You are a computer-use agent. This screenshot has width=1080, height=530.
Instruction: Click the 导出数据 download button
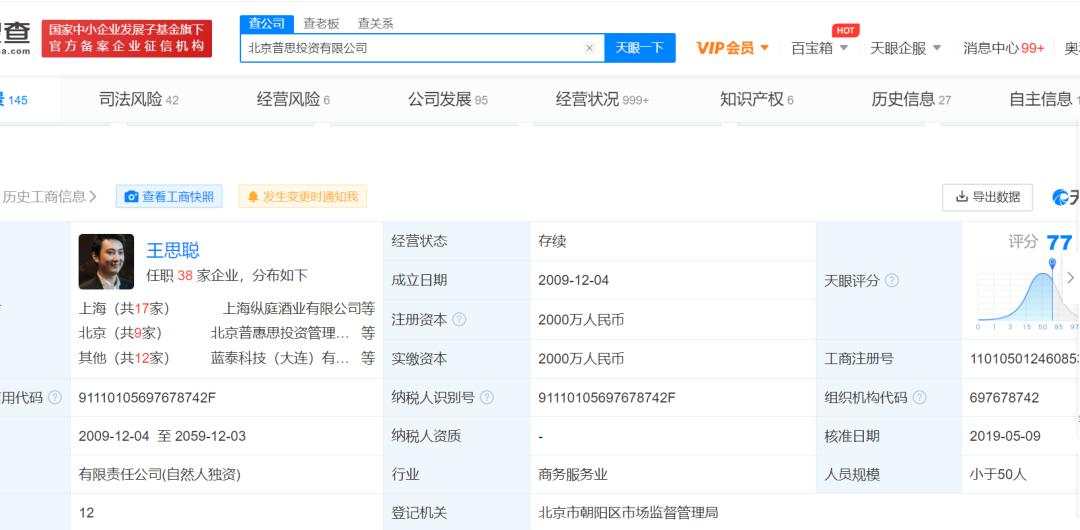(987, 197)
